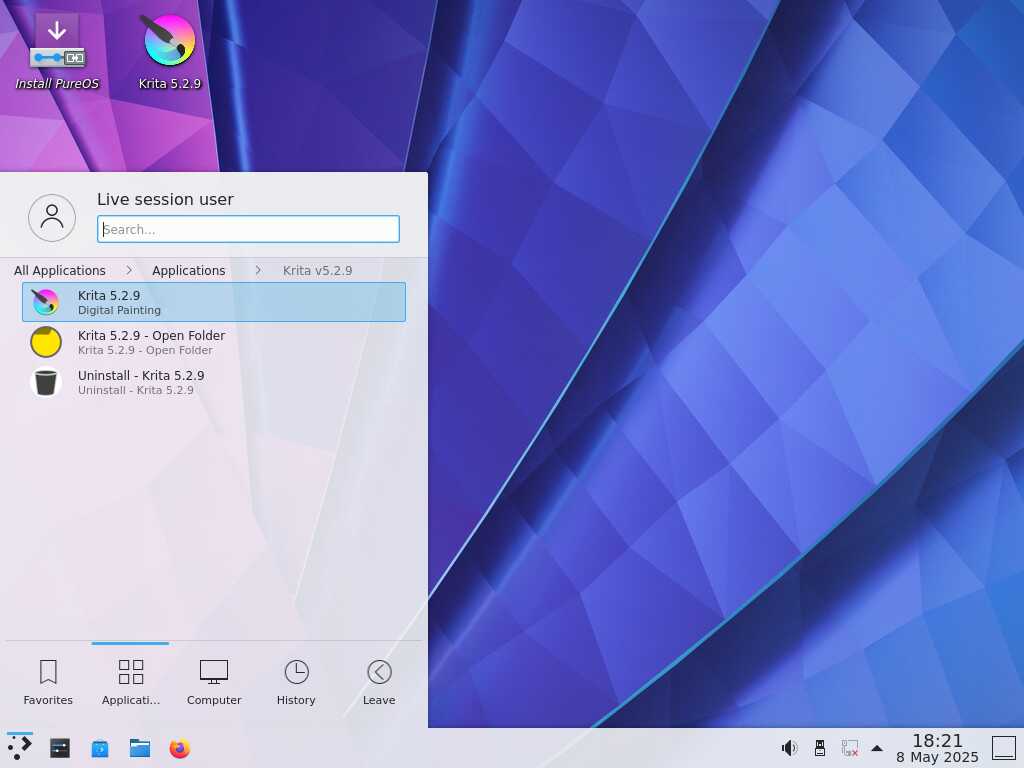Open the audio volume tray icon
The width and height of the screenshot is (1024, 768).
pos(790,748)
